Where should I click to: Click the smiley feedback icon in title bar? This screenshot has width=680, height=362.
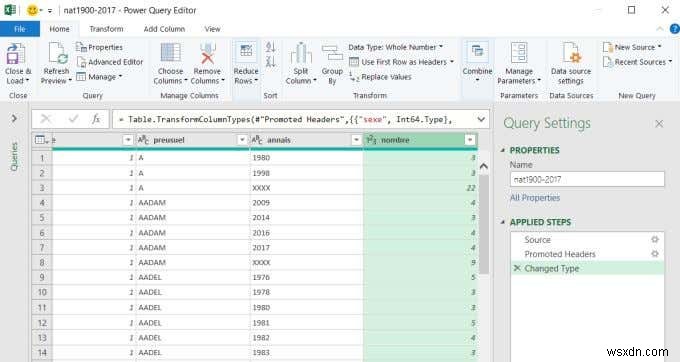(32, 10)
